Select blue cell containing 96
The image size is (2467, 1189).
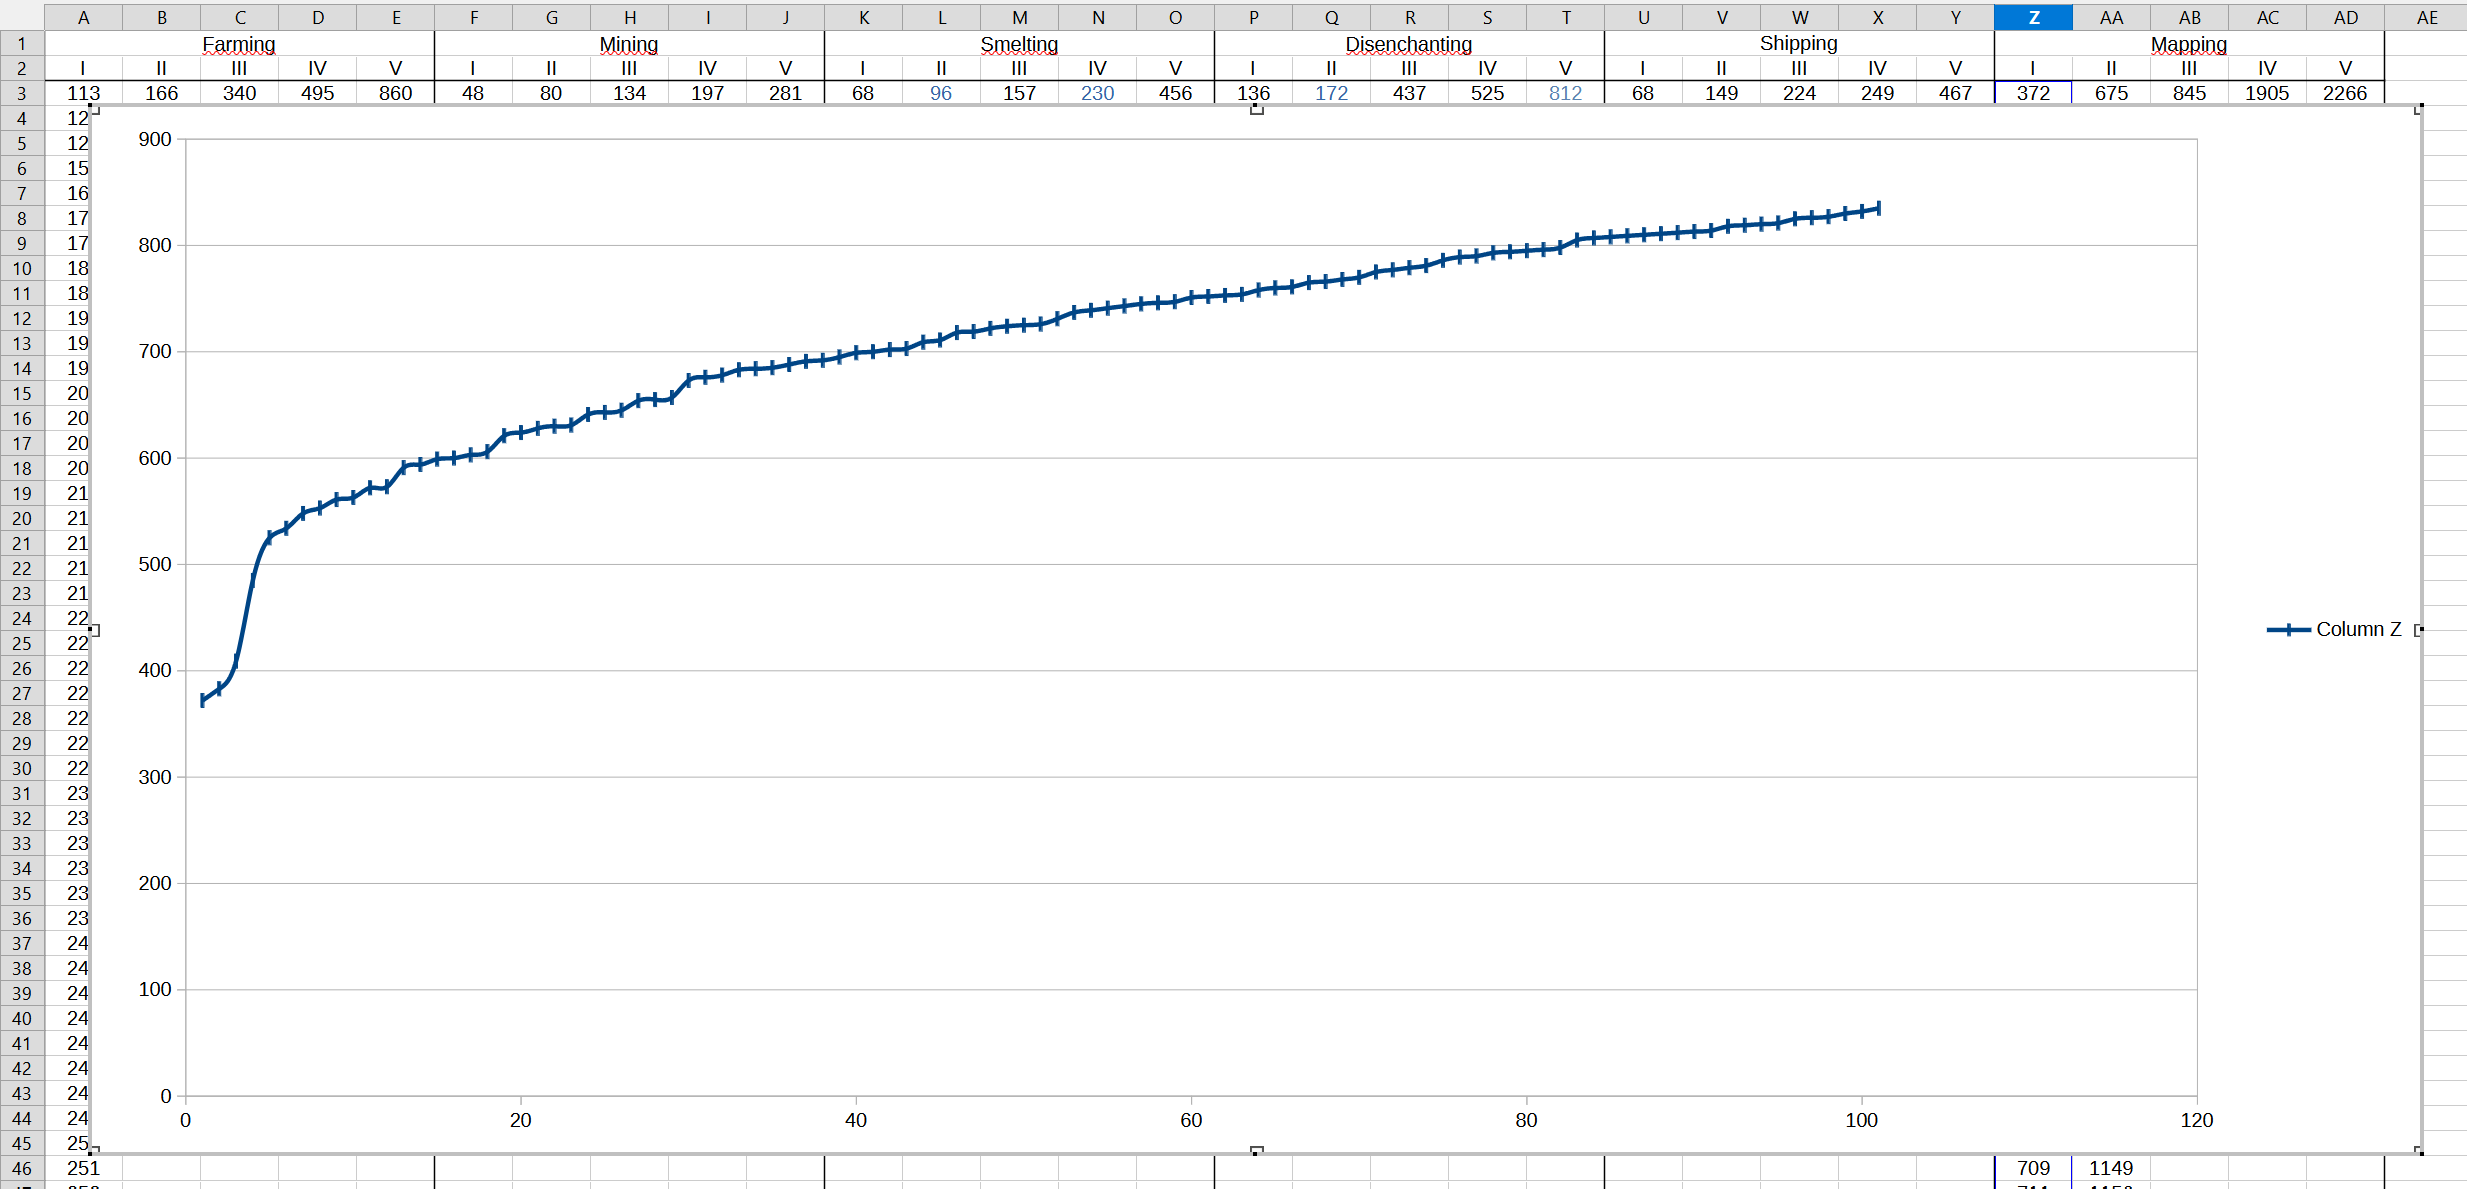(941, 93)
